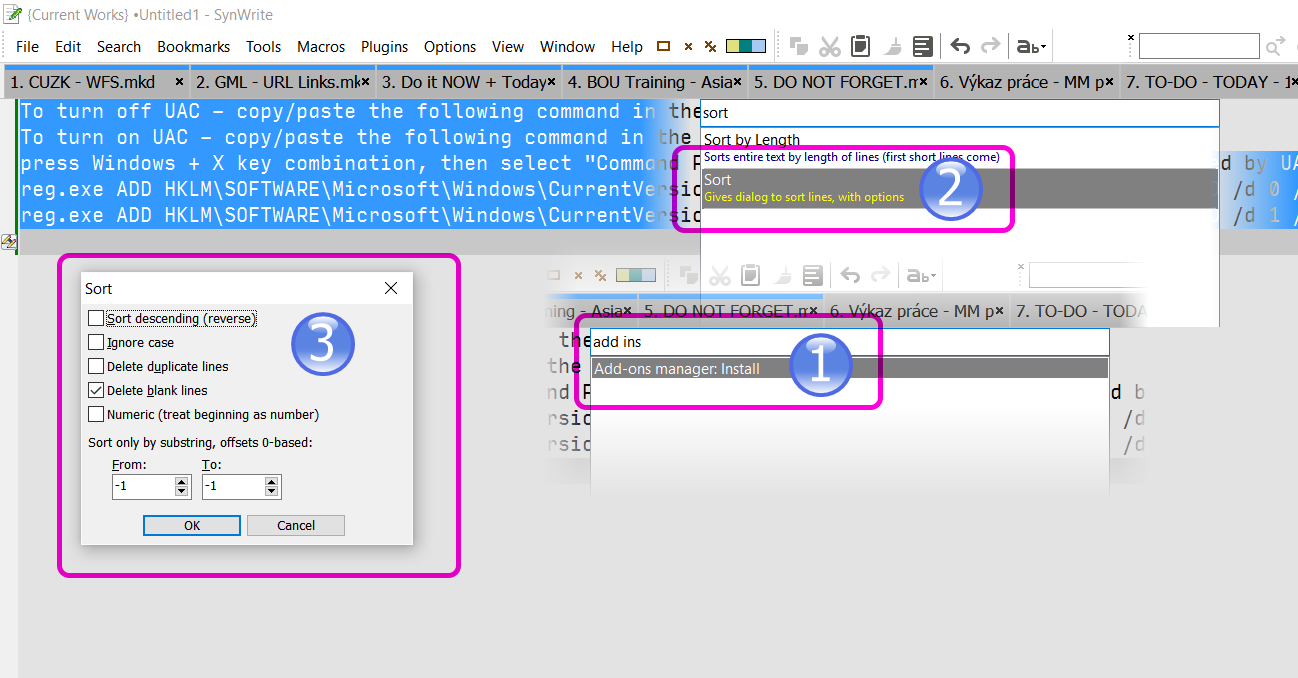Enable Sort descending (reverse) checkbox
1298x678 pixels.
click(96, 318)
